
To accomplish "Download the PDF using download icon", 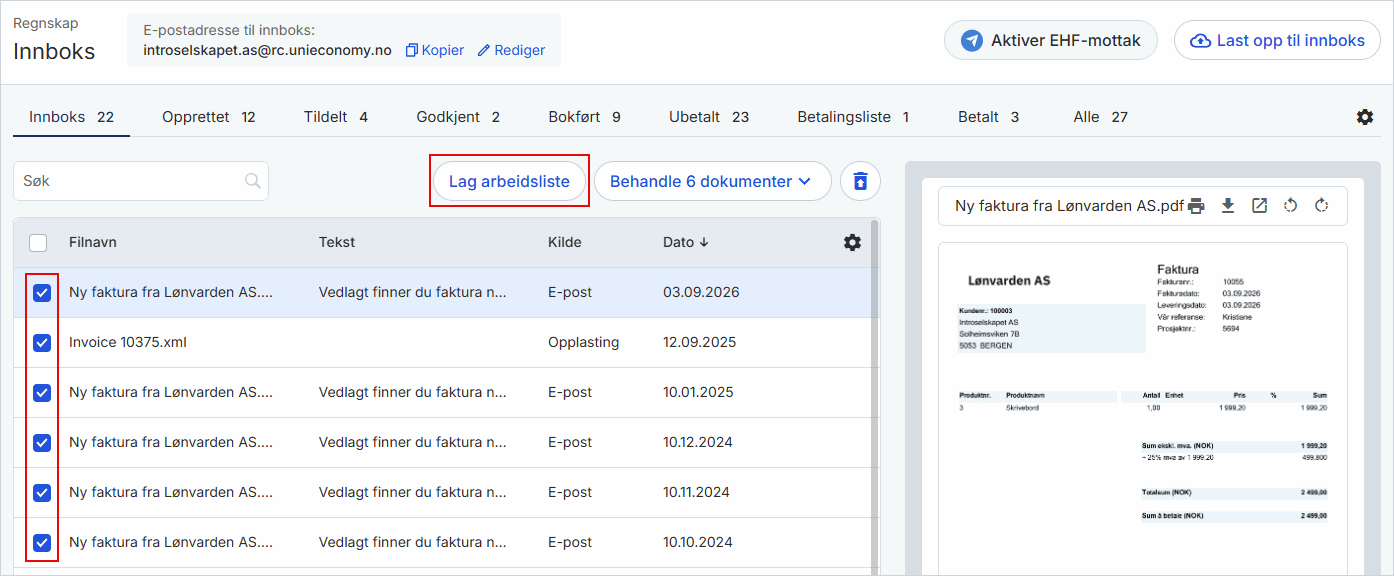I will [1228, 205].
